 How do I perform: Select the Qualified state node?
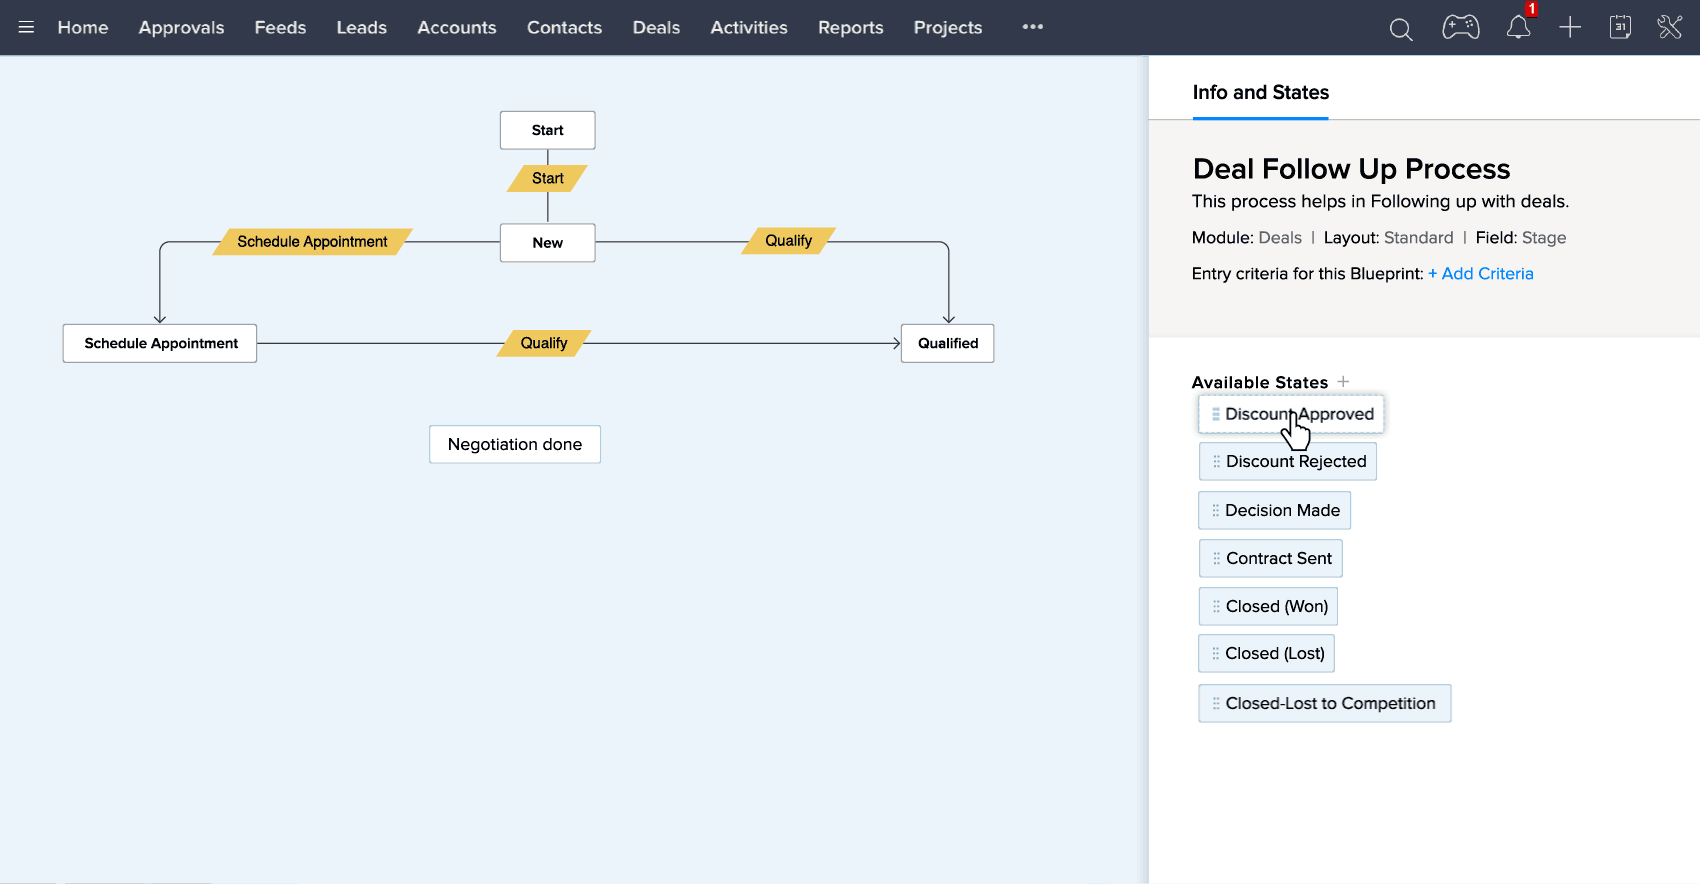[x=947, y=343]
